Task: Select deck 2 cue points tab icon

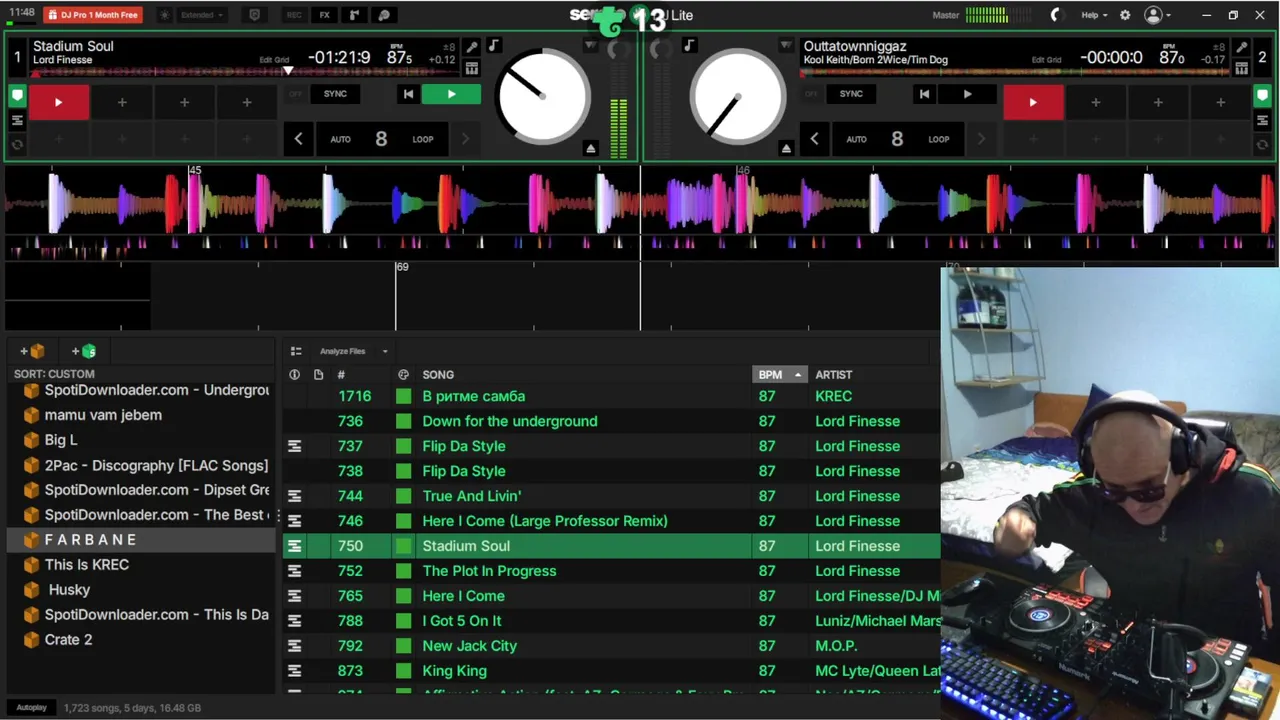Action: click(x=1262, y=96)
